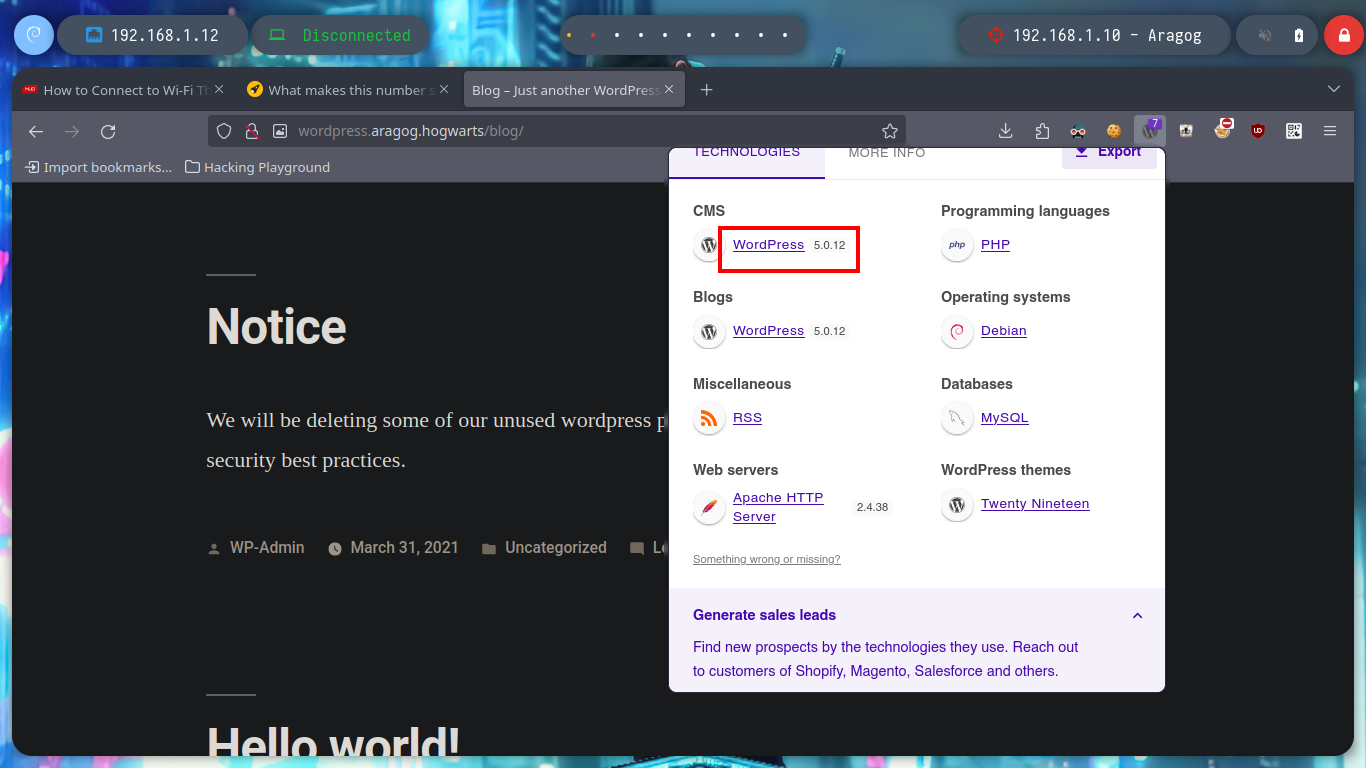Open the PHP technology link
This screenshot has width=1366, height=768.
point(995,244)
